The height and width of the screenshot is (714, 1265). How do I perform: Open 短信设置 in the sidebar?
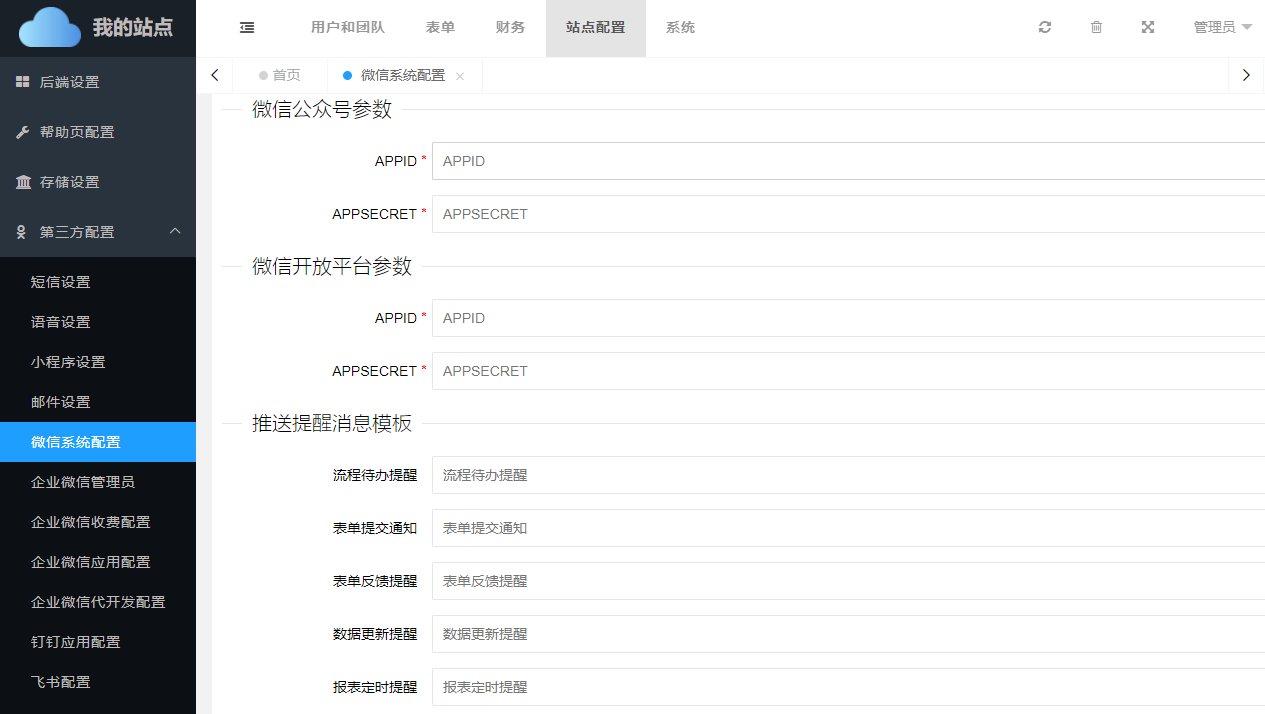click(61, 282)
